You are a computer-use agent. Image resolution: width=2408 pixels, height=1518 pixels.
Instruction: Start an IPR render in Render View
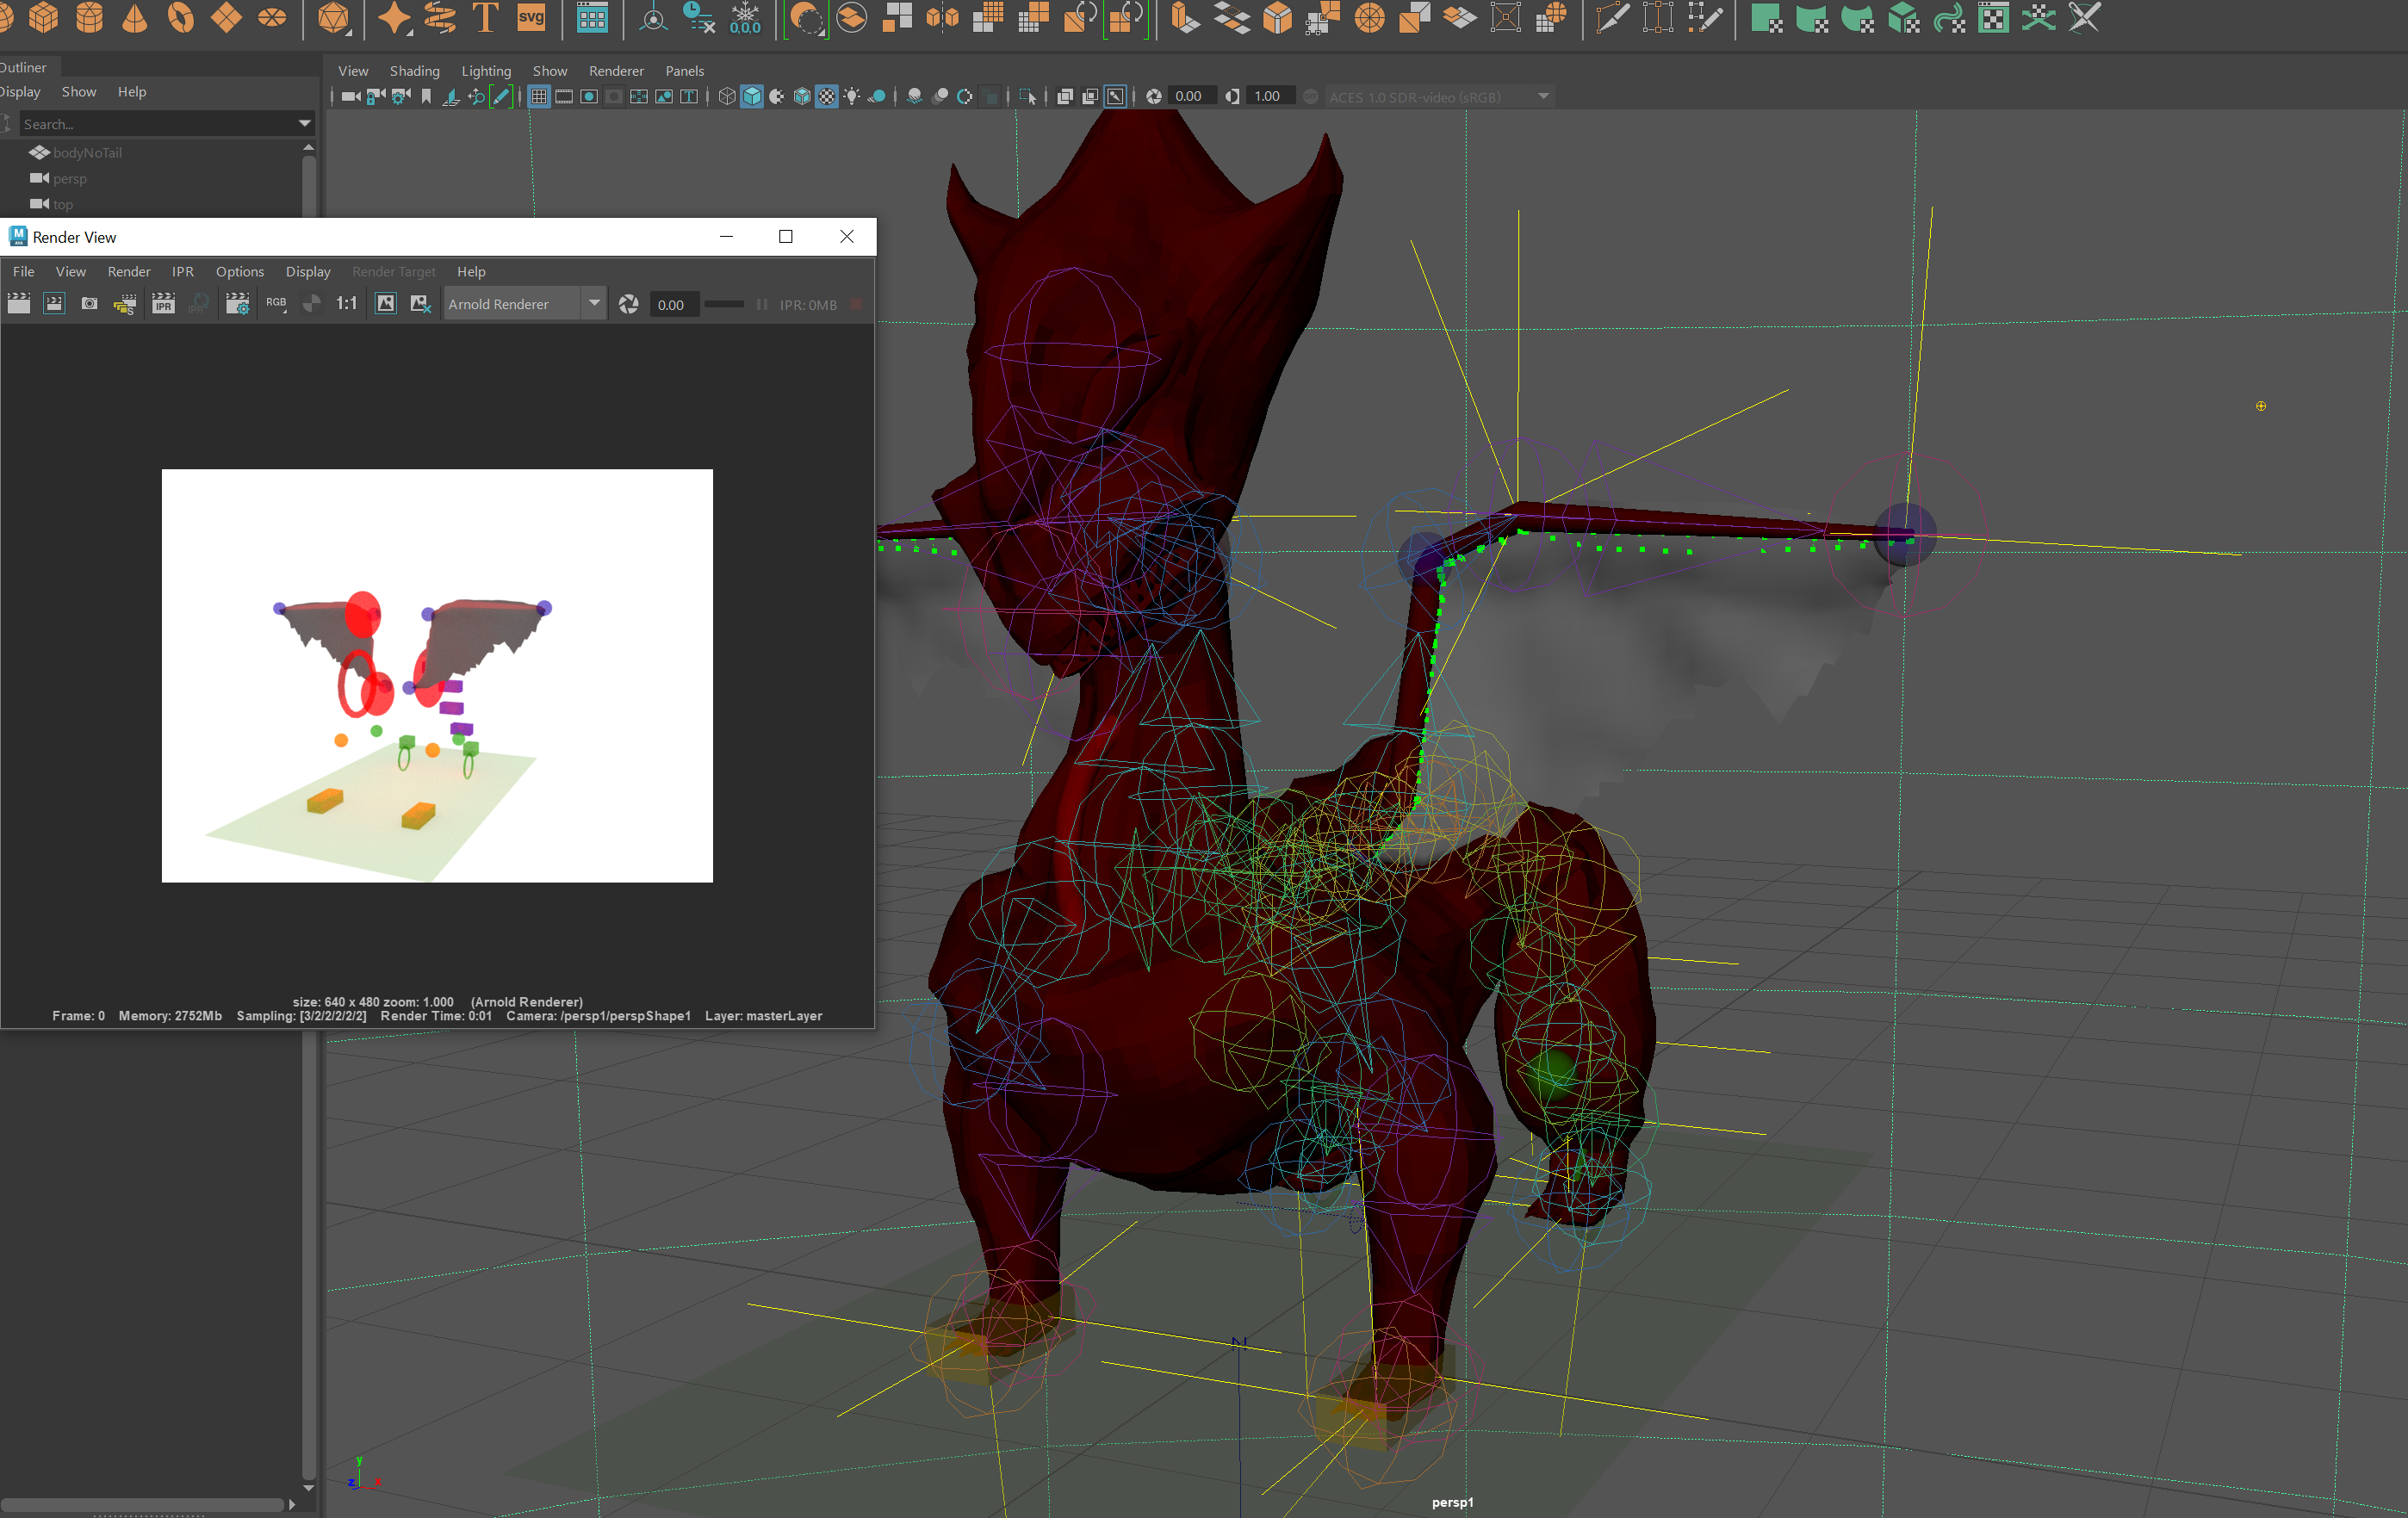pyautogui.click(x=163, y=304)
